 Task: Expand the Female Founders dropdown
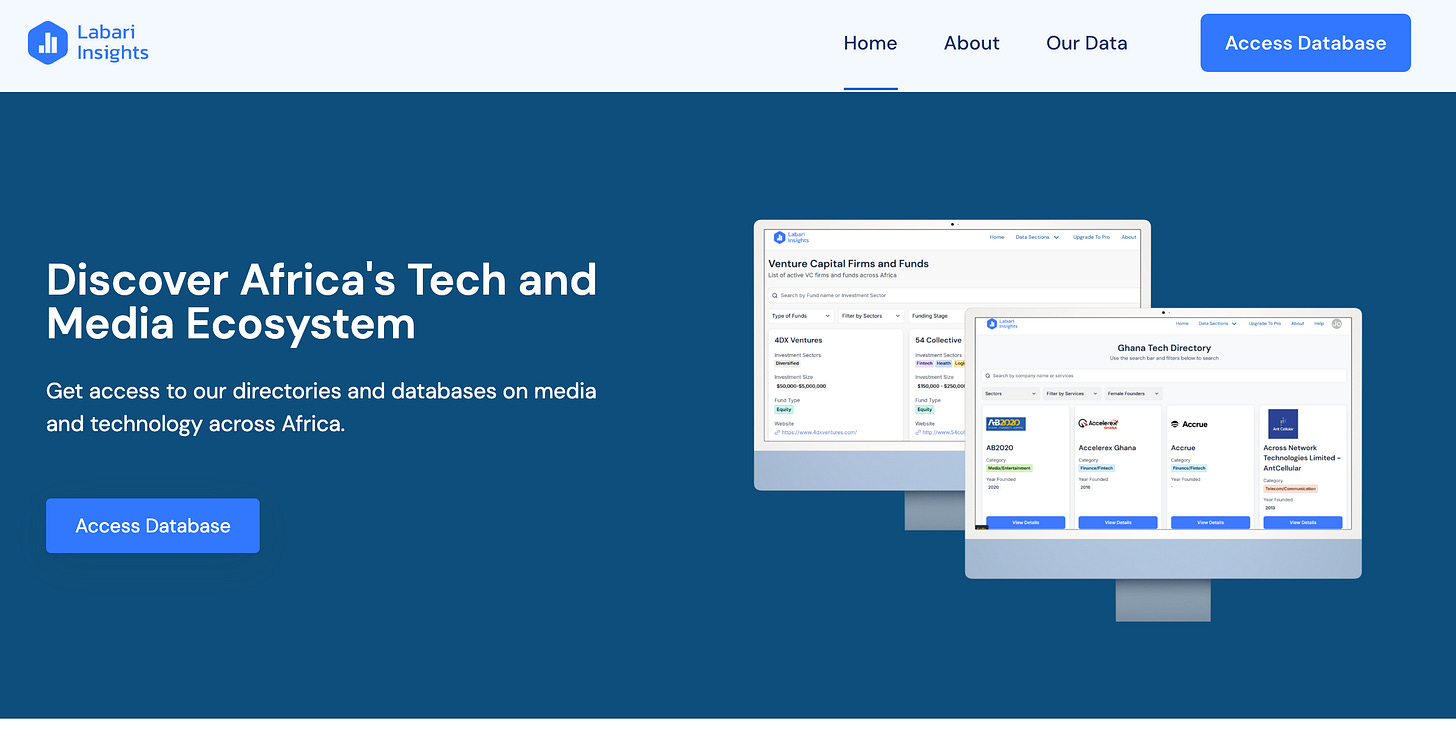click(x=1133, y=394)
